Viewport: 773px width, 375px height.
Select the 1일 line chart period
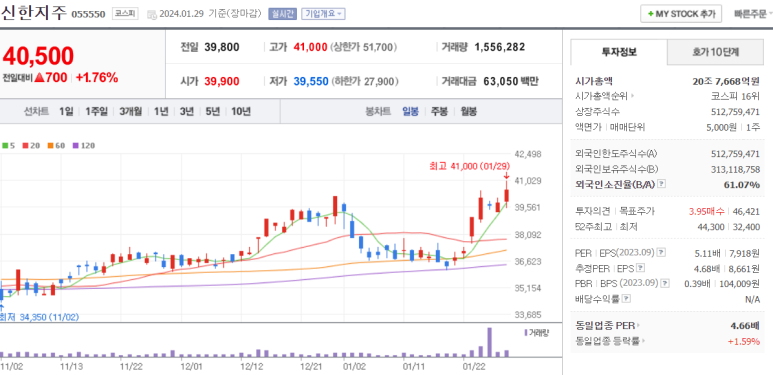tap(66, 111)
